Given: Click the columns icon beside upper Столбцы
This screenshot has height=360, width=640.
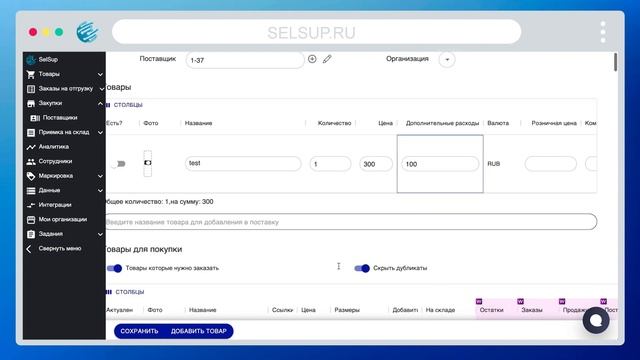Looking at the screenshot, I should tap(108, 105).
